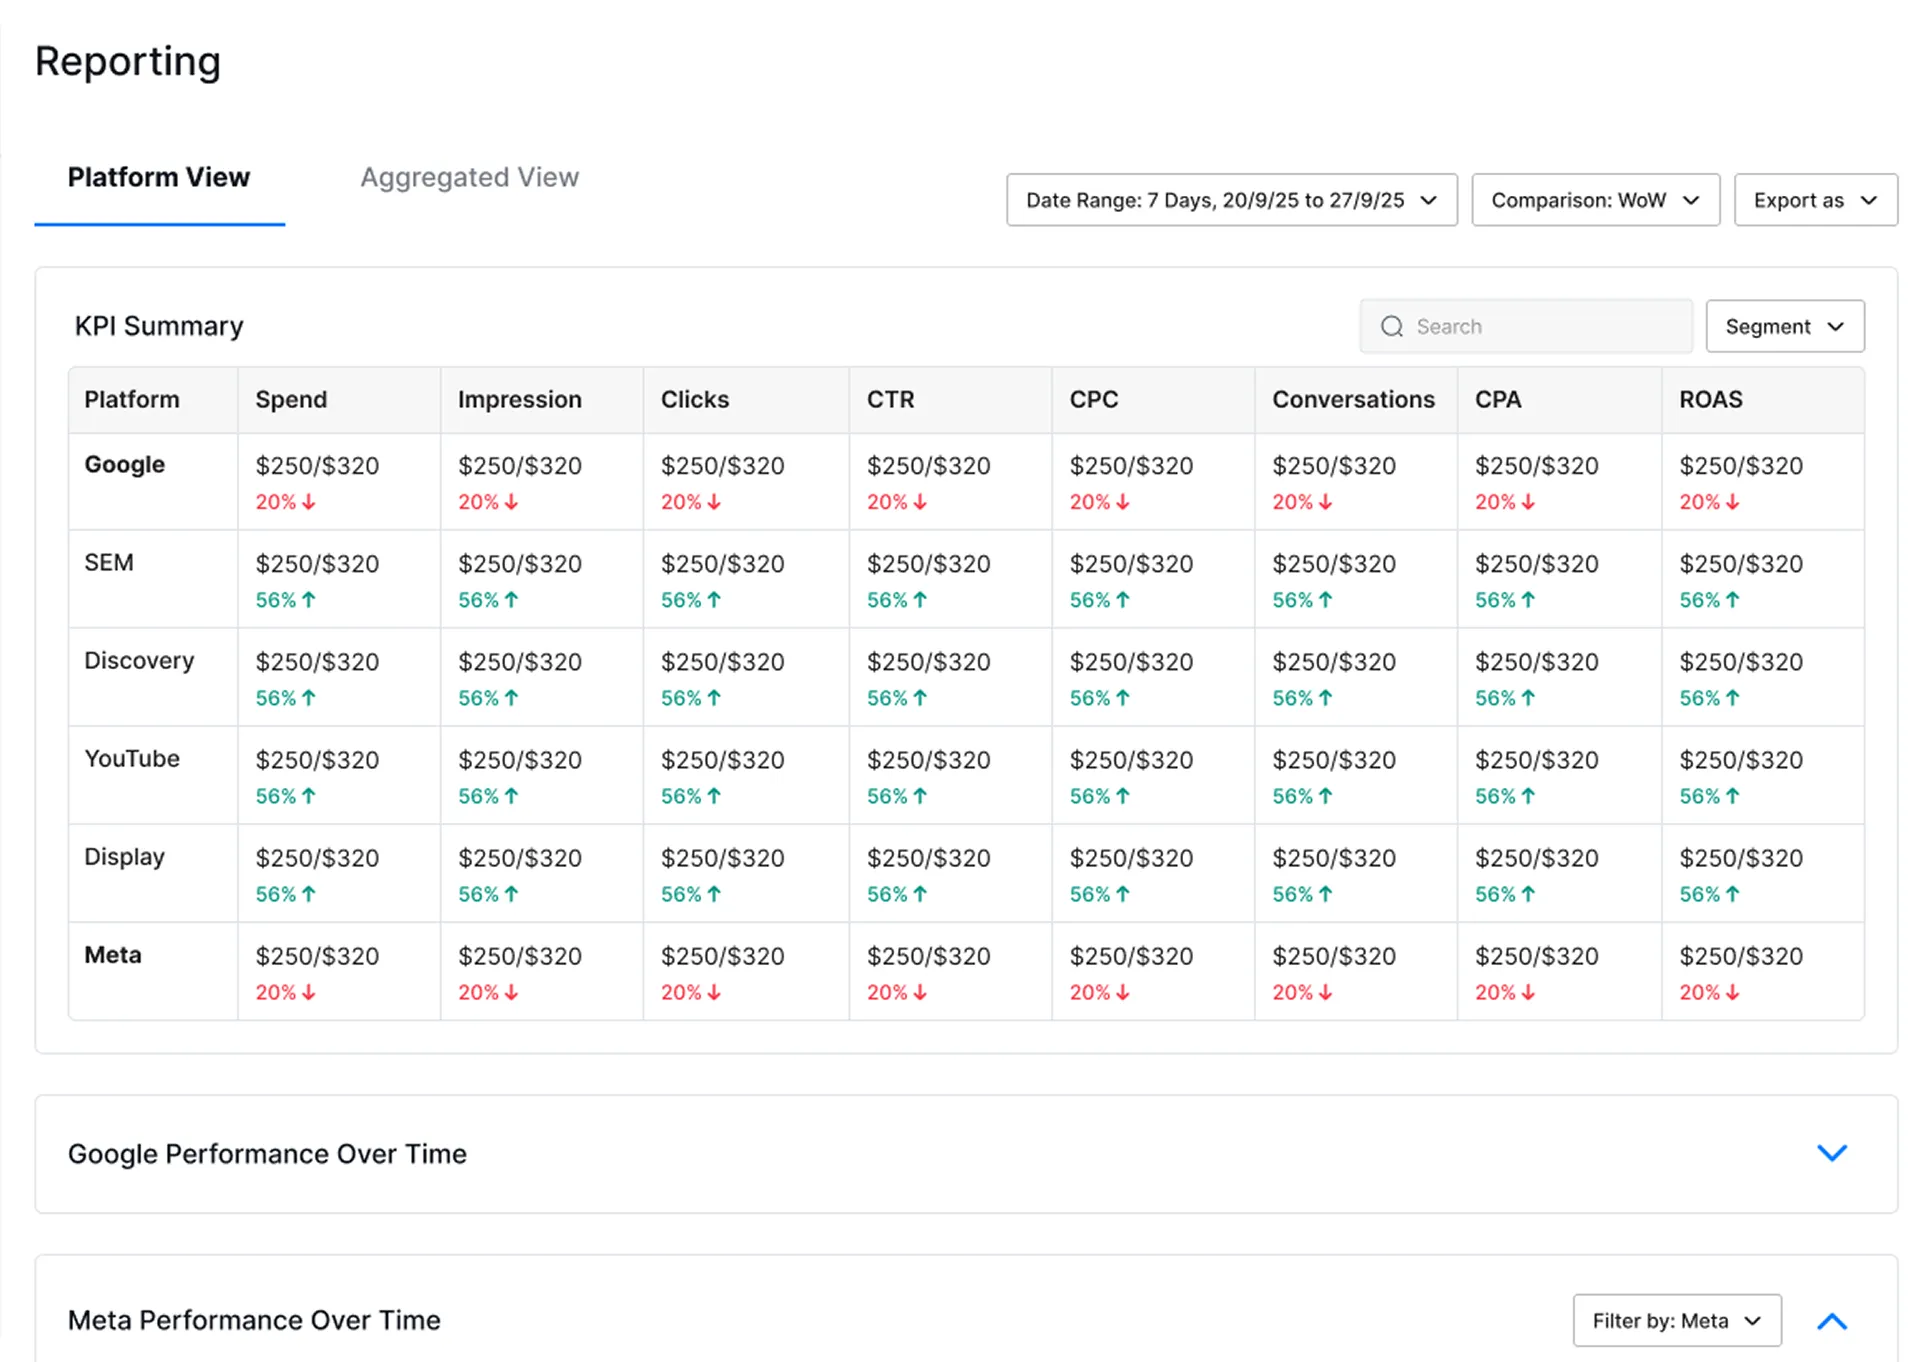Open the Export as dropdown
Image resolution: width=1932 pixels, height=1362 pixels.
(1815, 200)
